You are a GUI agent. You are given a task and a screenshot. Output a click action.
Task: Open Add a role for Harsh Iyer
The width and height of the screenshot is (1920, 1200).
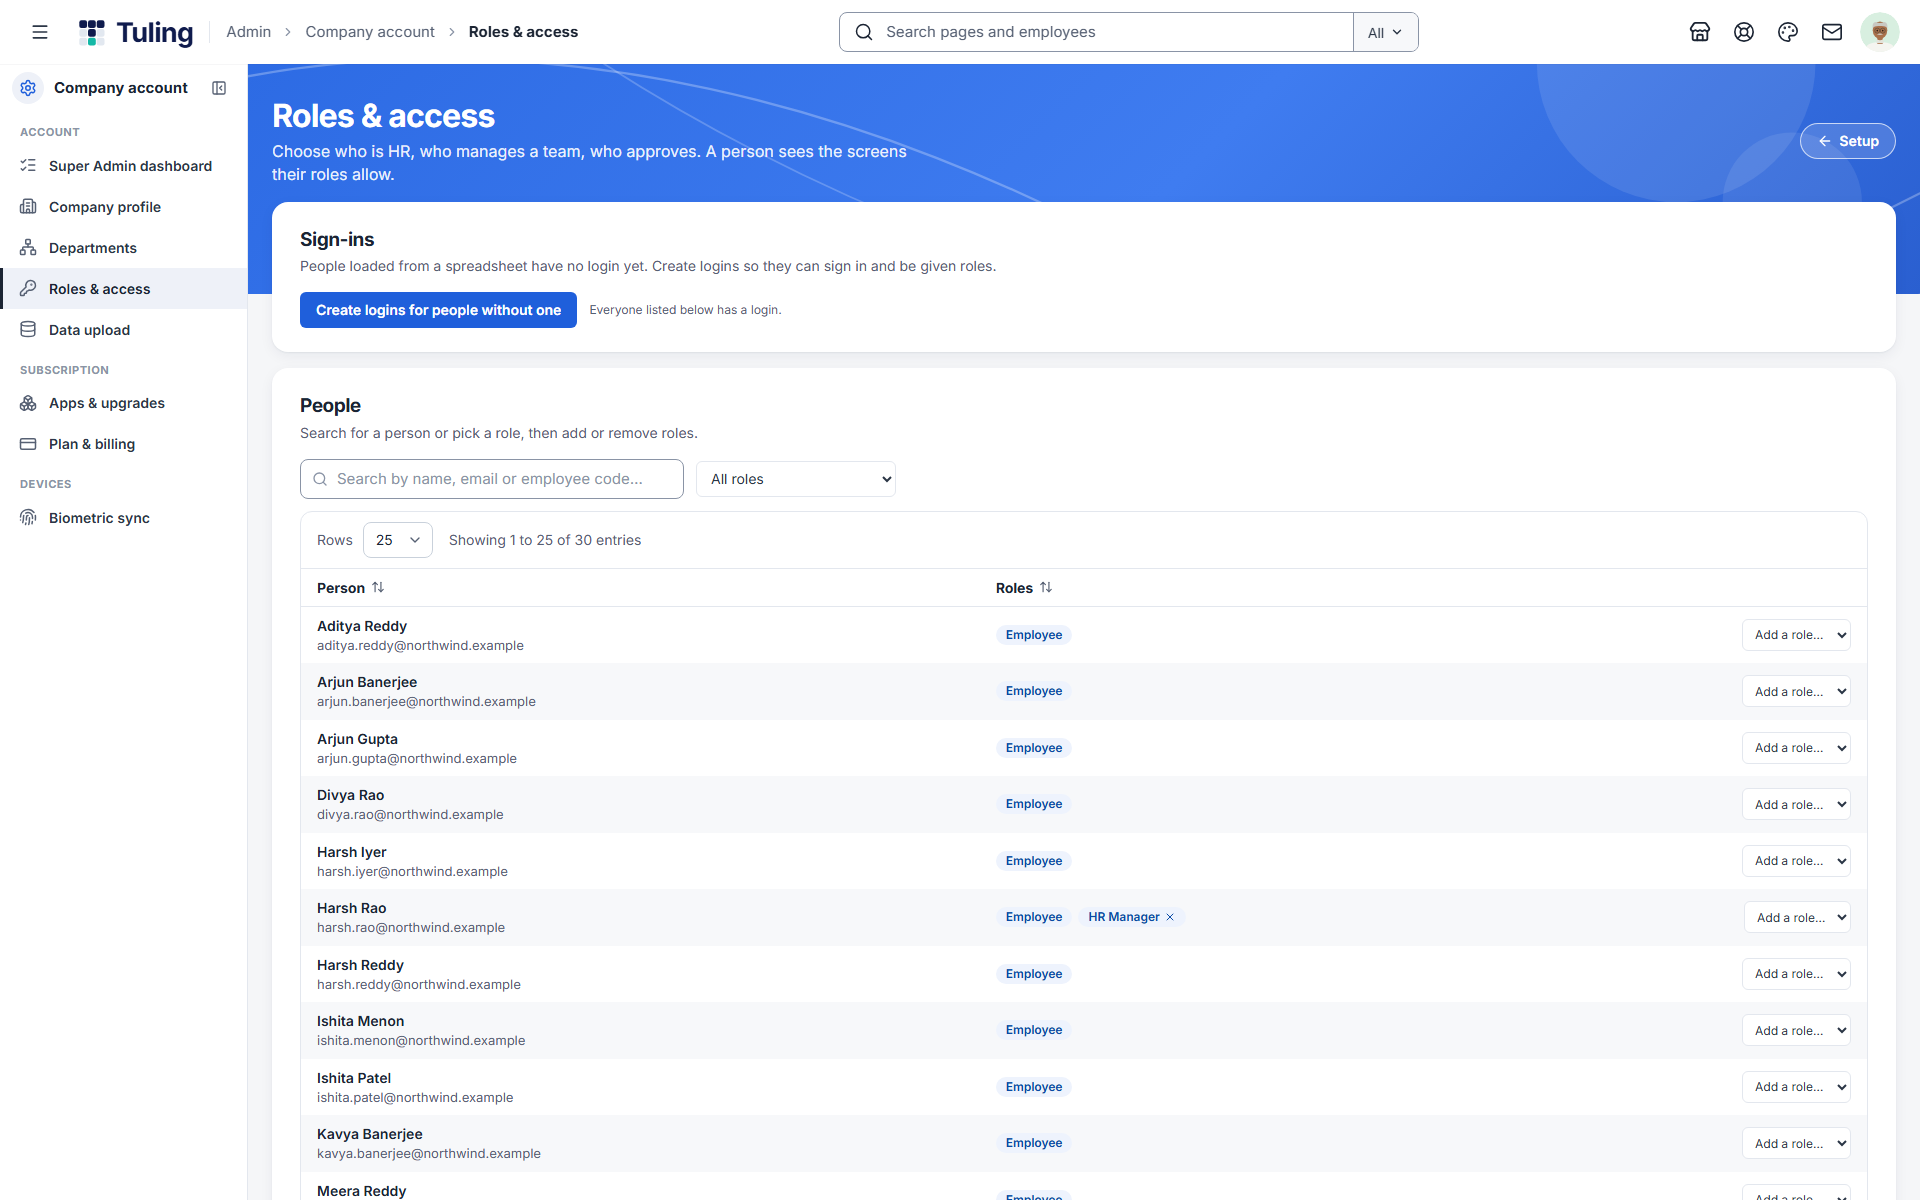(1796, 861)
